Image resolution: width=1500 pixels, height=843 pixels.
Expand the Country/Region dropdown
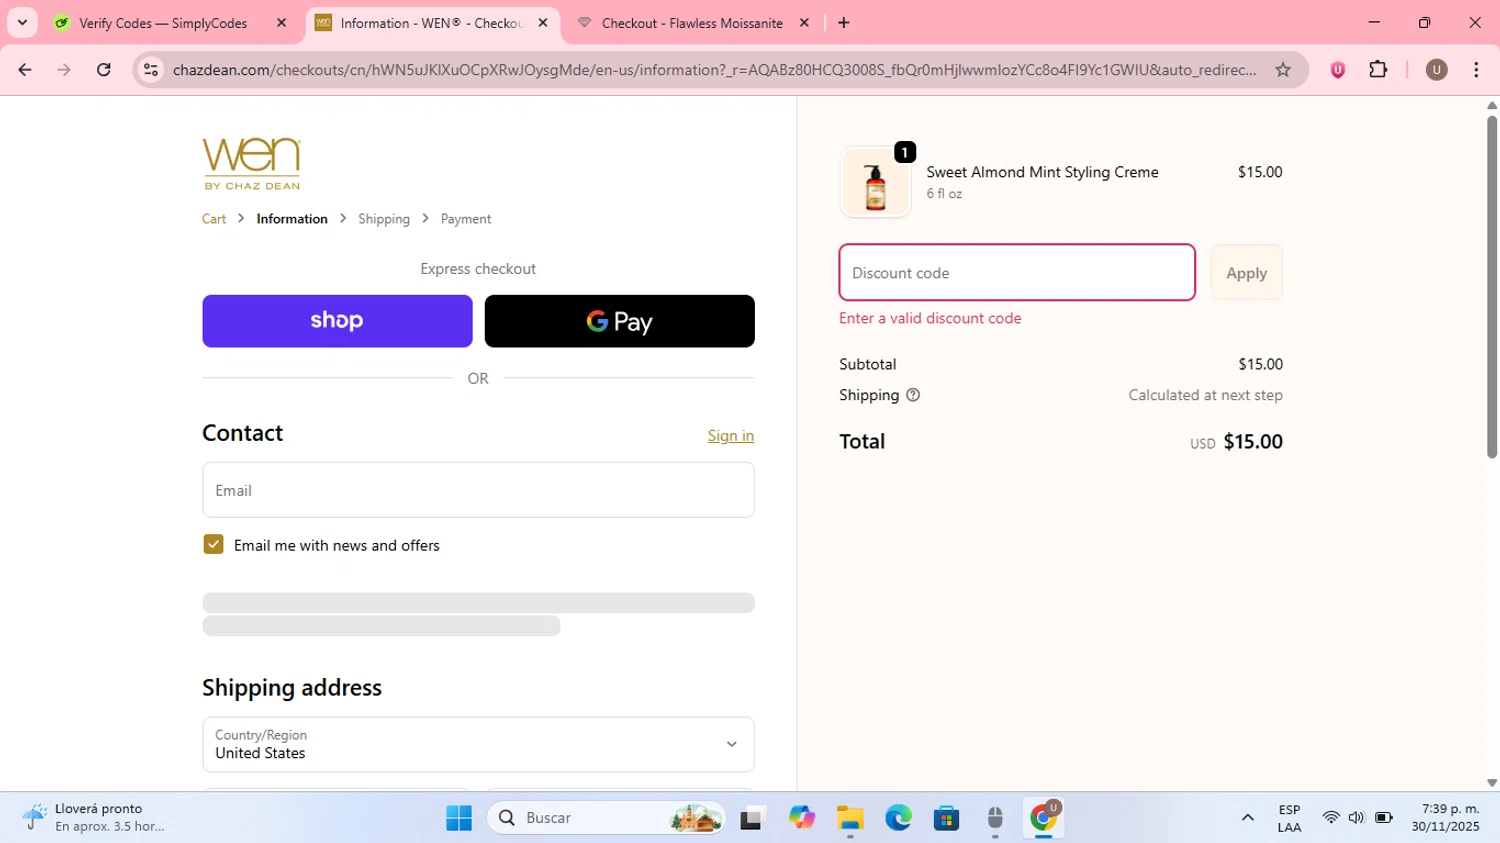478,744
